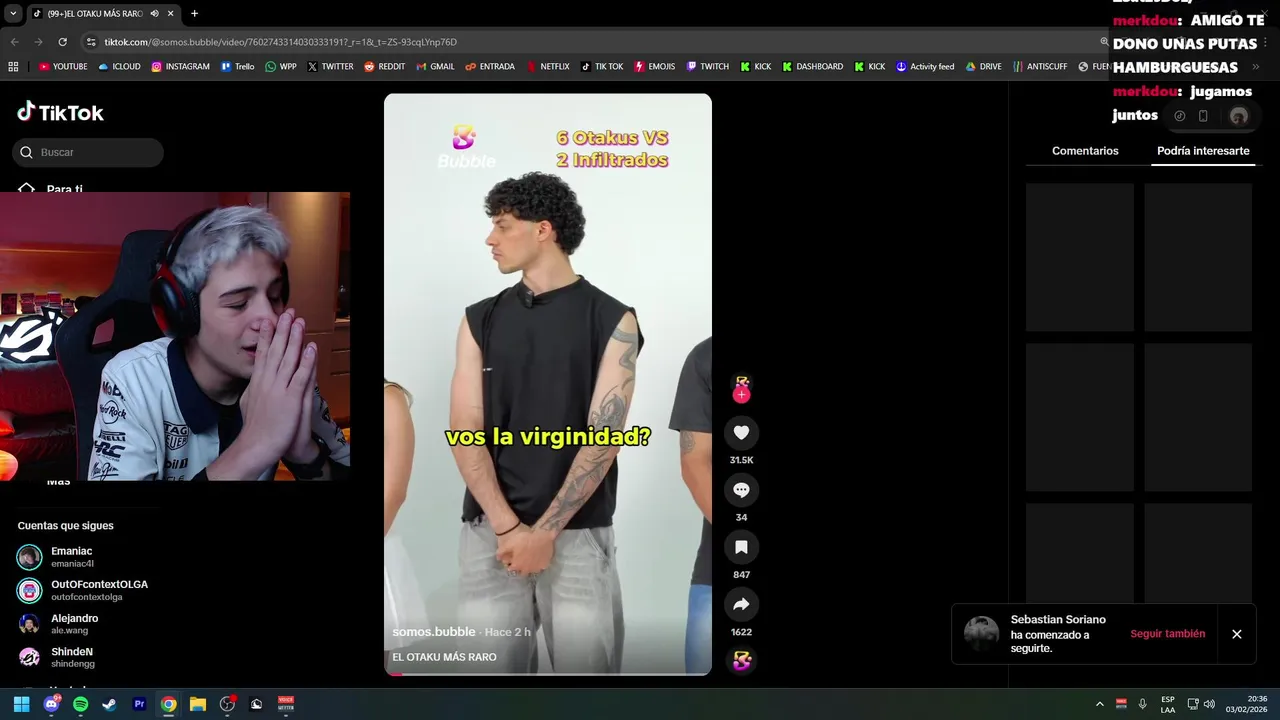Click the phone app icon beside the avatar
Viewport: 1280px width, 720px height.
(1203, 116)
